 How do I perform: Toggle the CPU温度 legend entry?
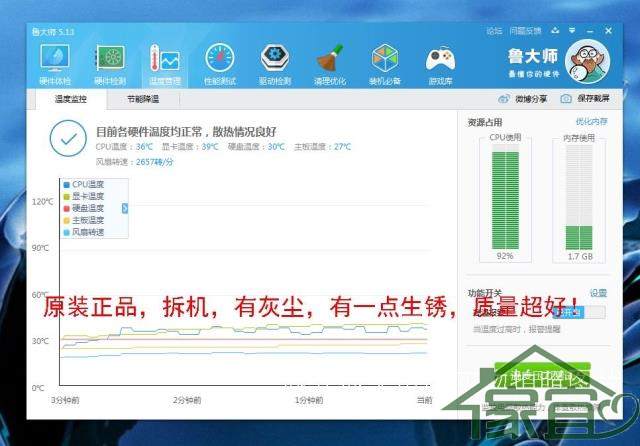pyautogui.click(x=84, y=184)
